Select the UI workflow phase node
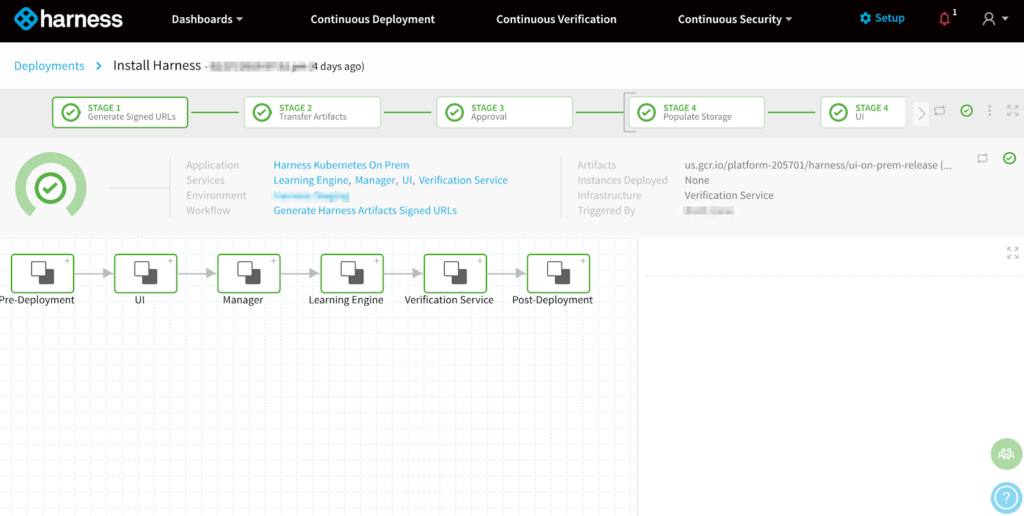This screenshot has width=1024, height=516. (146, 273)
